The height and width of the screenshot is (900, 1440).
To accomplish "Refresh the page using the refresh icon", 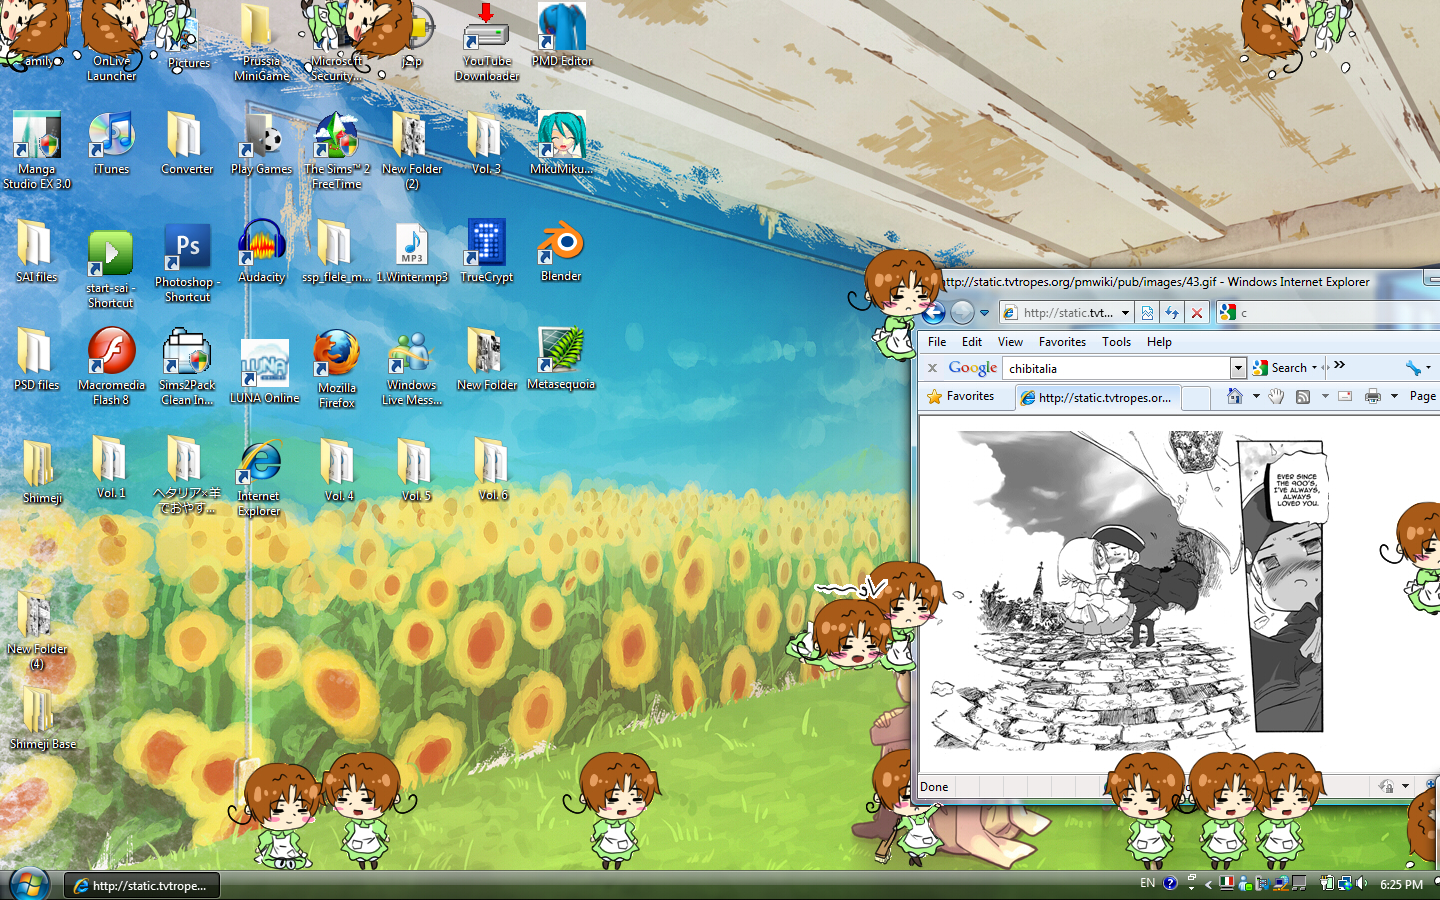I will [1172, 312].
